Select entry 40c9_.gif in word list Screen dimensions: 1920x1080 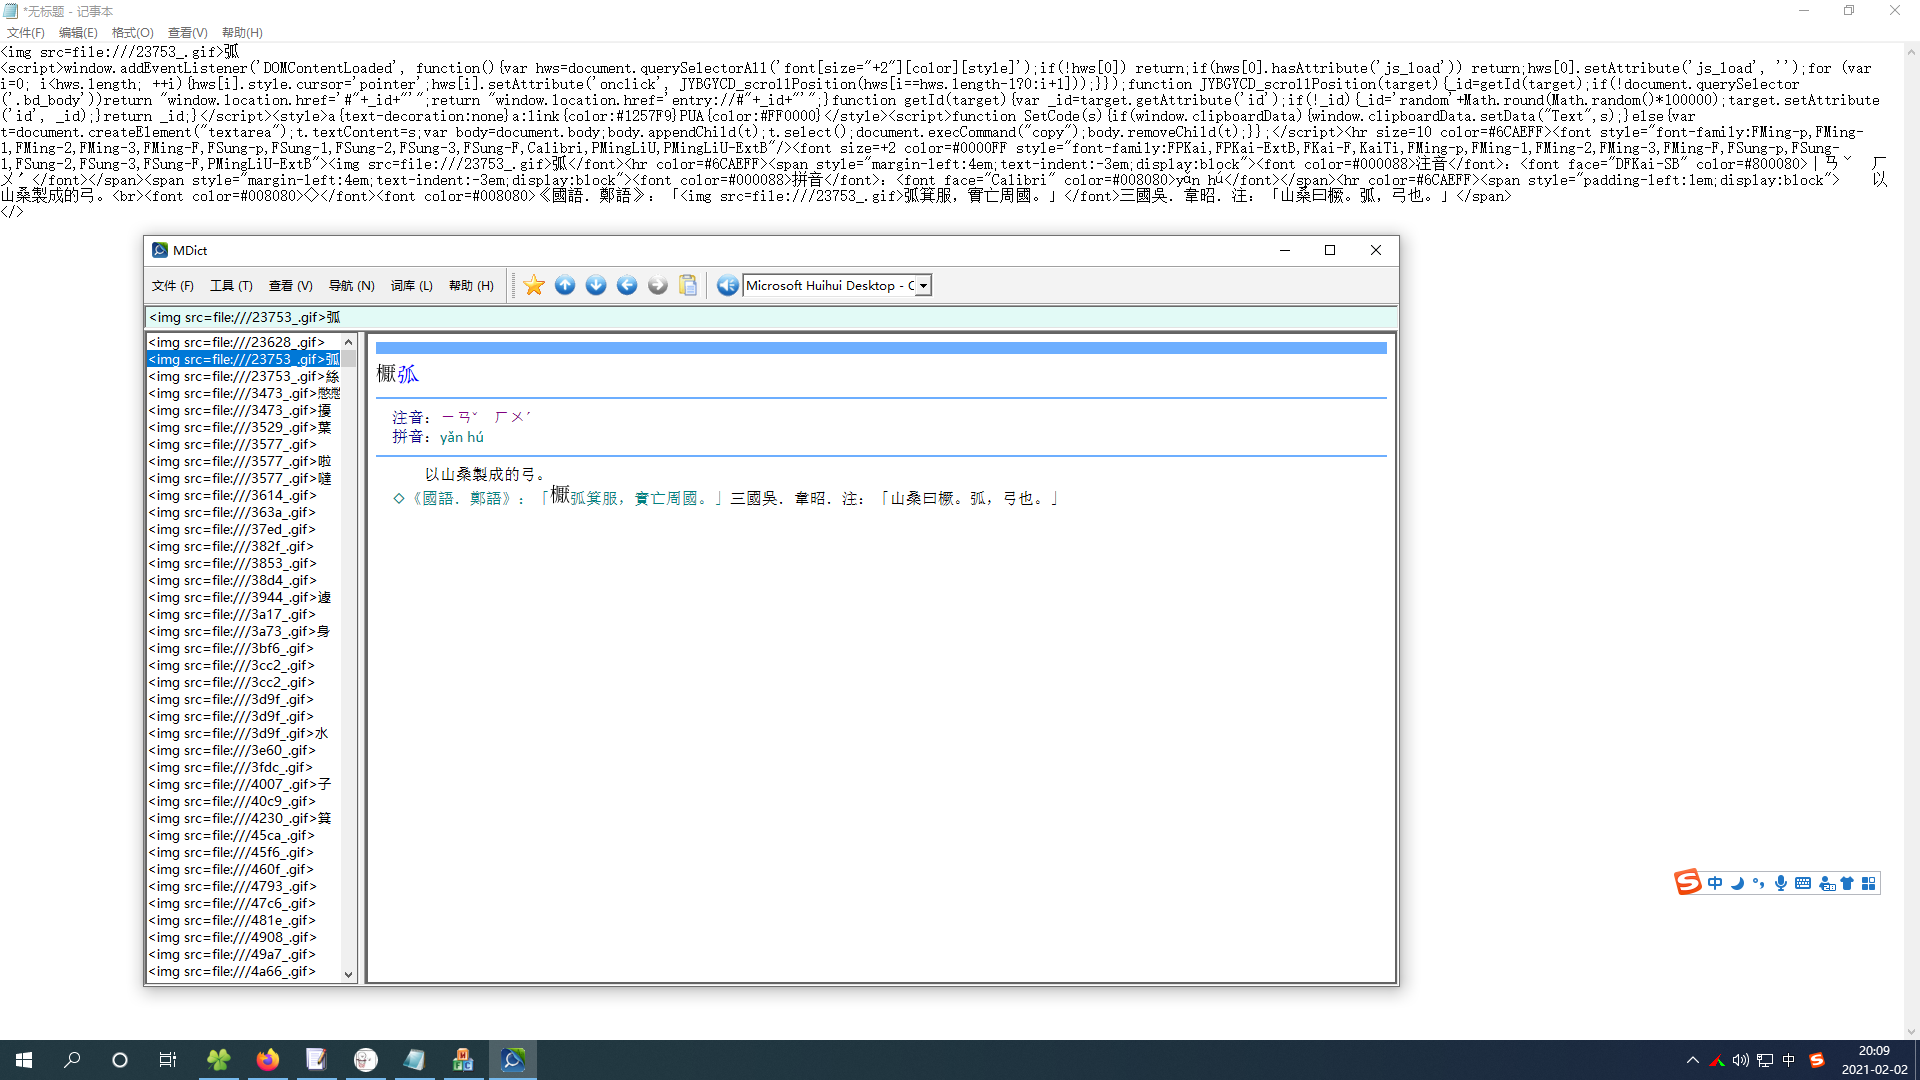click(244, 802)
